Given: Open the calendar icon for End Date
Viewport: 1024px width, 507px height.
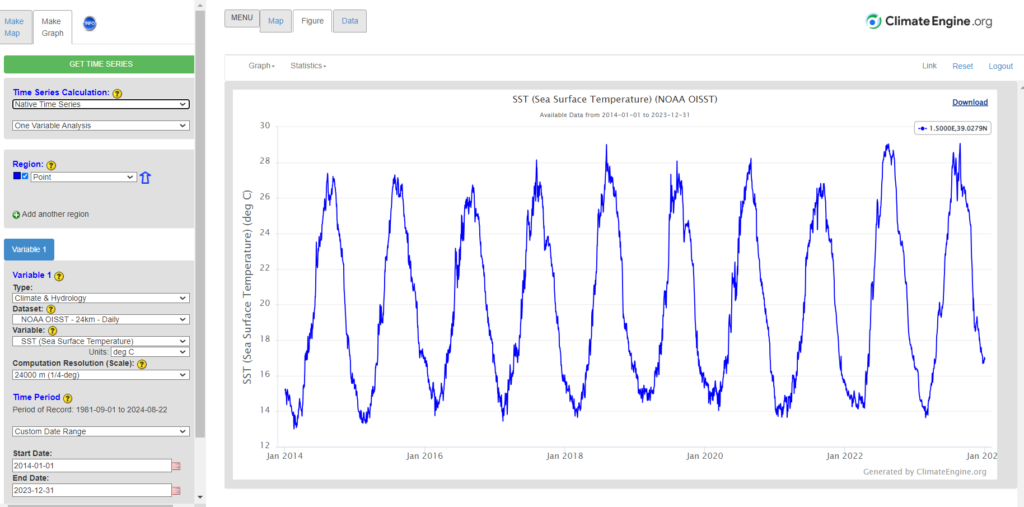Looking at the screenshot, I should (176, 490).
